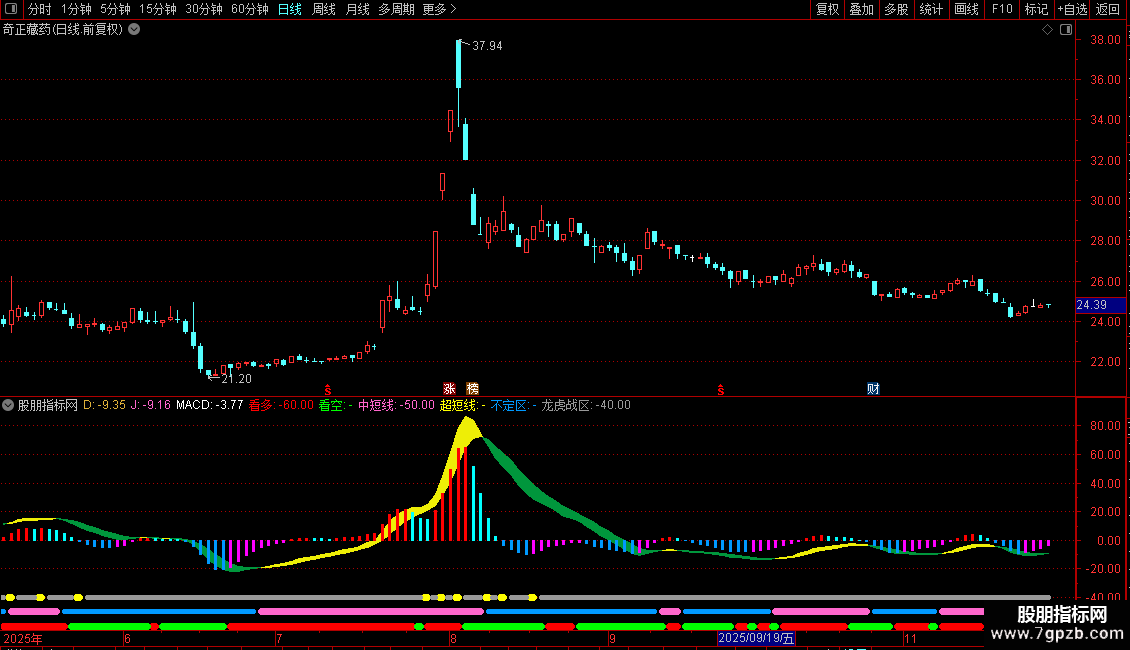This screenshot has width=1130, height=650.
Task: Click the 不定区 indicator label
Action: point(509,406)
